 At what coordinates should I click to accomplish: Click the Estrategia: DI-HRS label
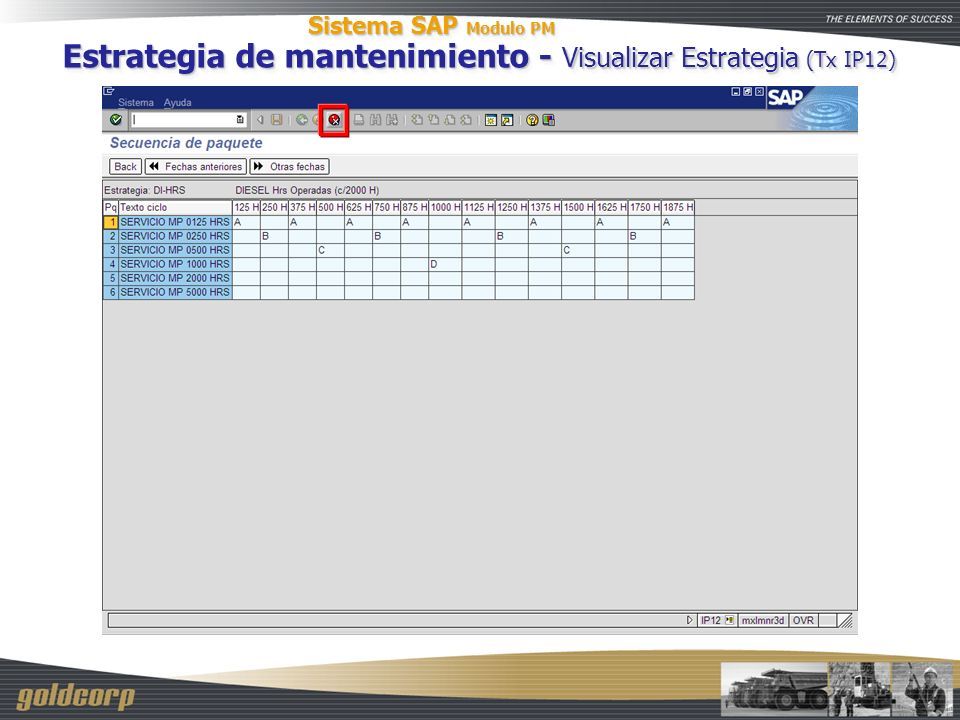pyautogui.click(x=144, y=190)
